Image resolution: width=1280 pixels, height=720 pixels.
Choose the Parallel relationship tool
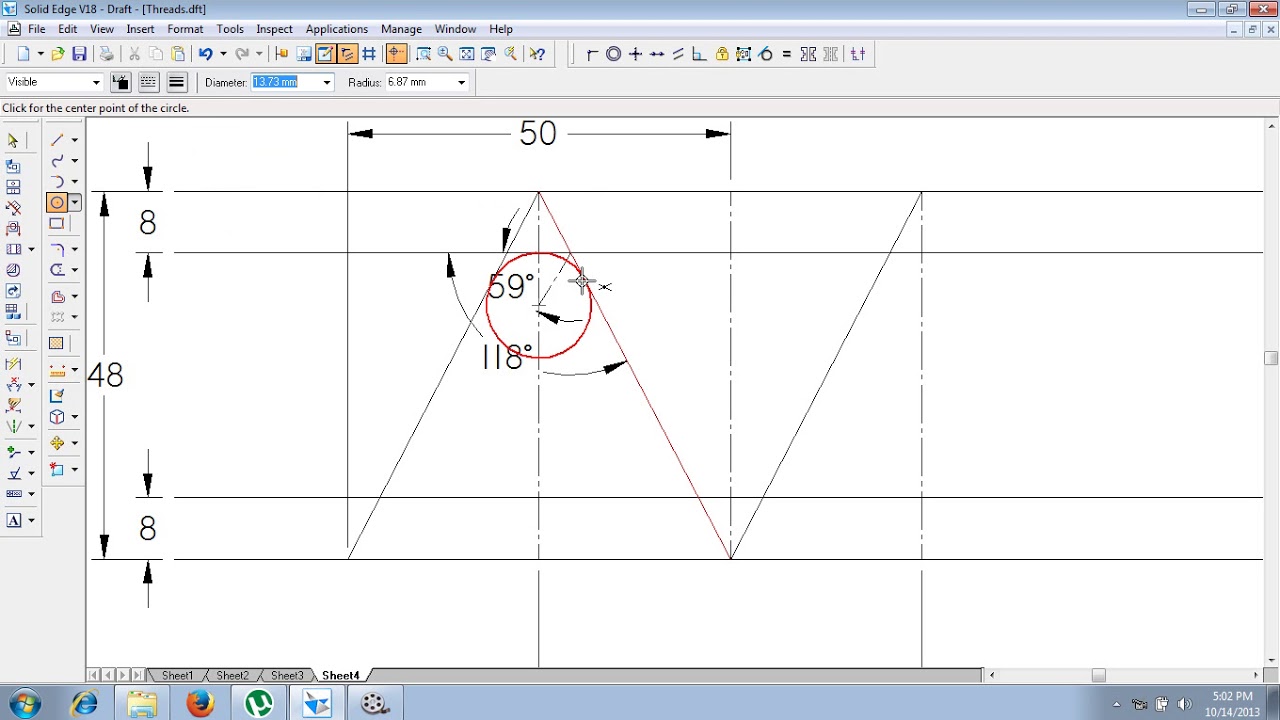(678, 54)
